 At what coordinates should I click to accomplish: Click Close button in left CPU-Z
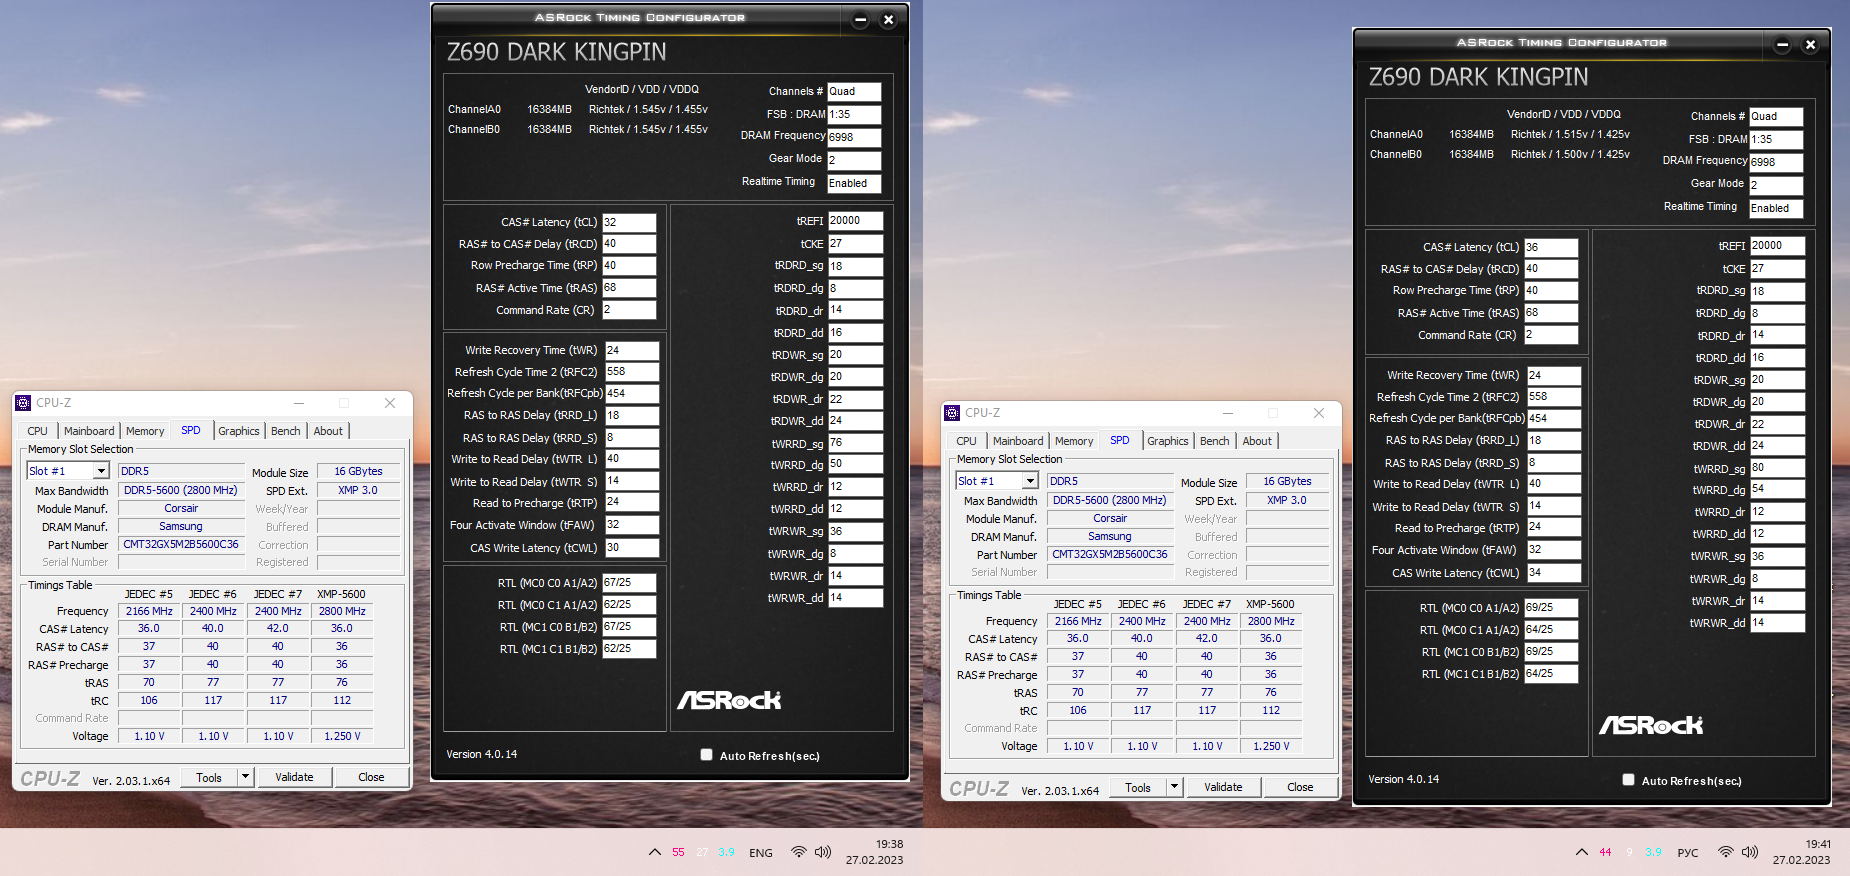tap(371, 777)
